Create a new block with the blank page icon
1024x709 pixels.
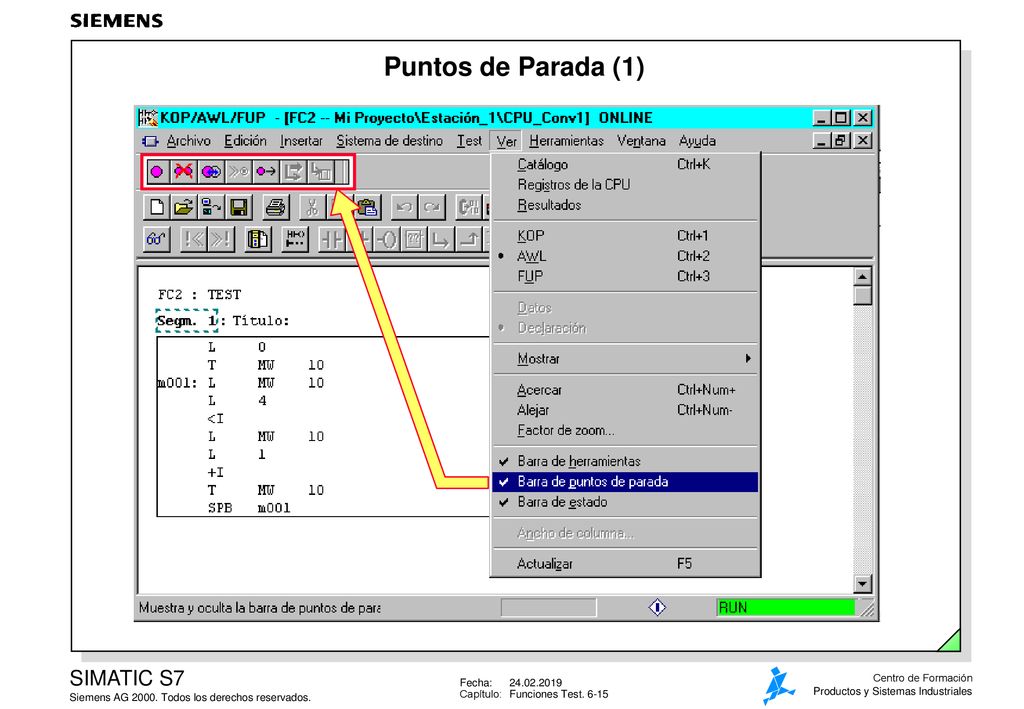tap(157, 208)
